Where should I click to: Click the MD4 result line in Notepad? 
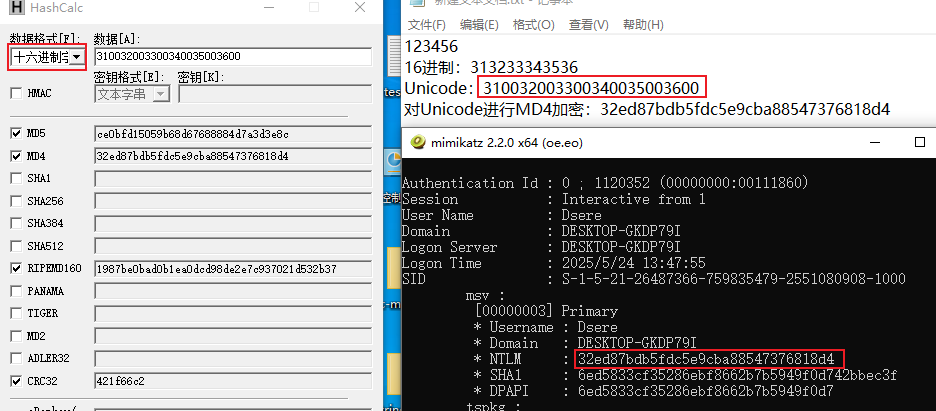coord(647,109)
